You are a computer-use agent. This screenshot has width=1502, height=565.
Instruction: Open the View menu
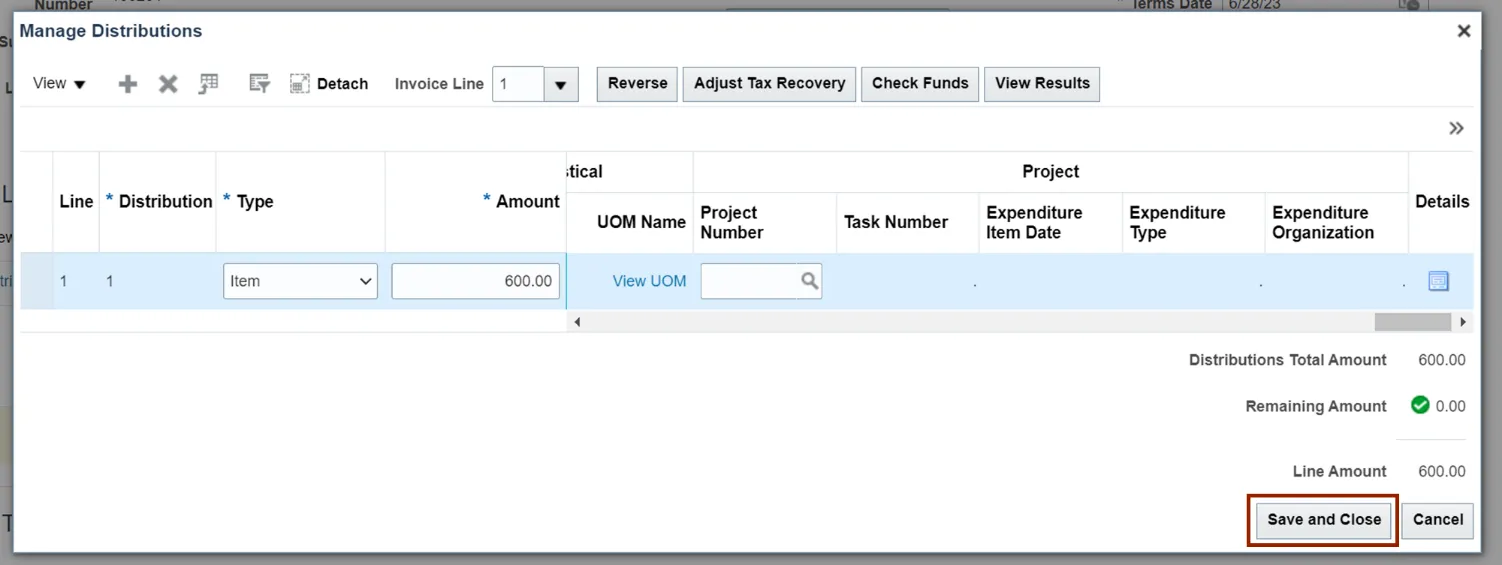(x=59, y=84)
